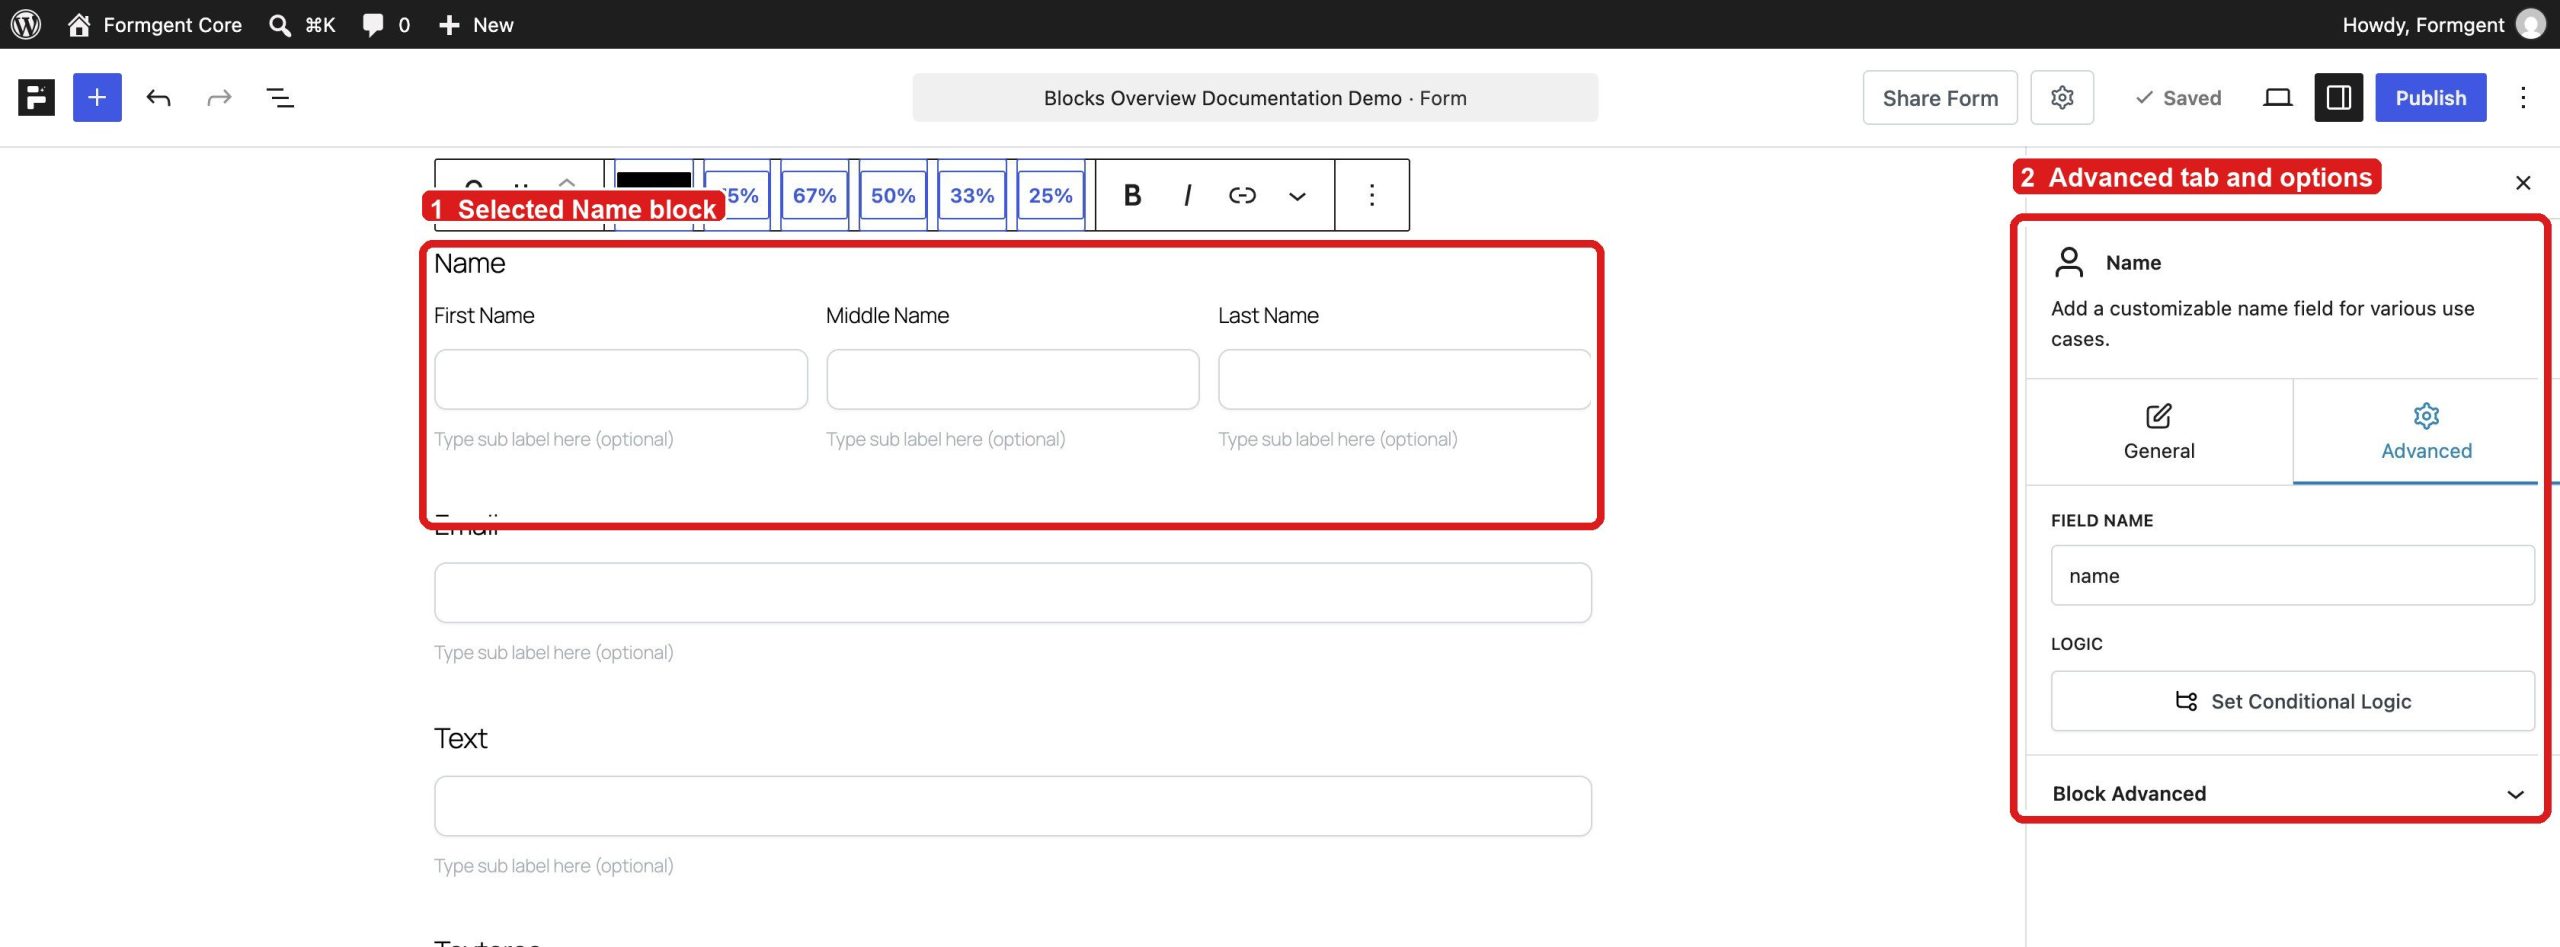Open more formatting options chevron
Image resolution: width=2560 pixels, height=947 pixels.
1297,195
